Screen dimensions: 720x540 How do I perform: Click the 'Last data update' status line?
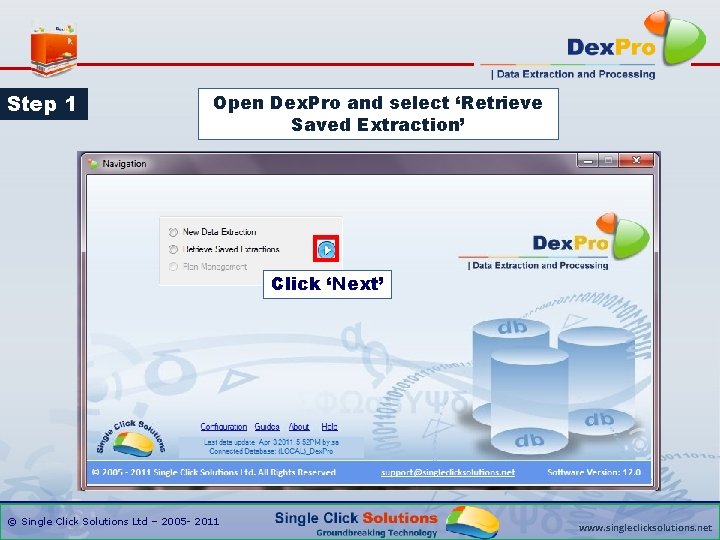pyautogui.click(x=271, y=442)
